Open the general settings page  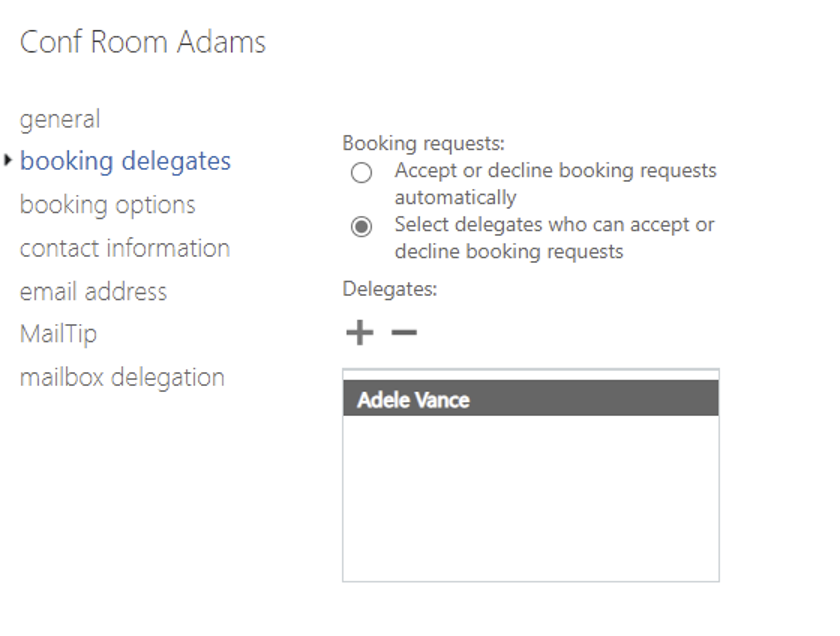pos(60,118)
